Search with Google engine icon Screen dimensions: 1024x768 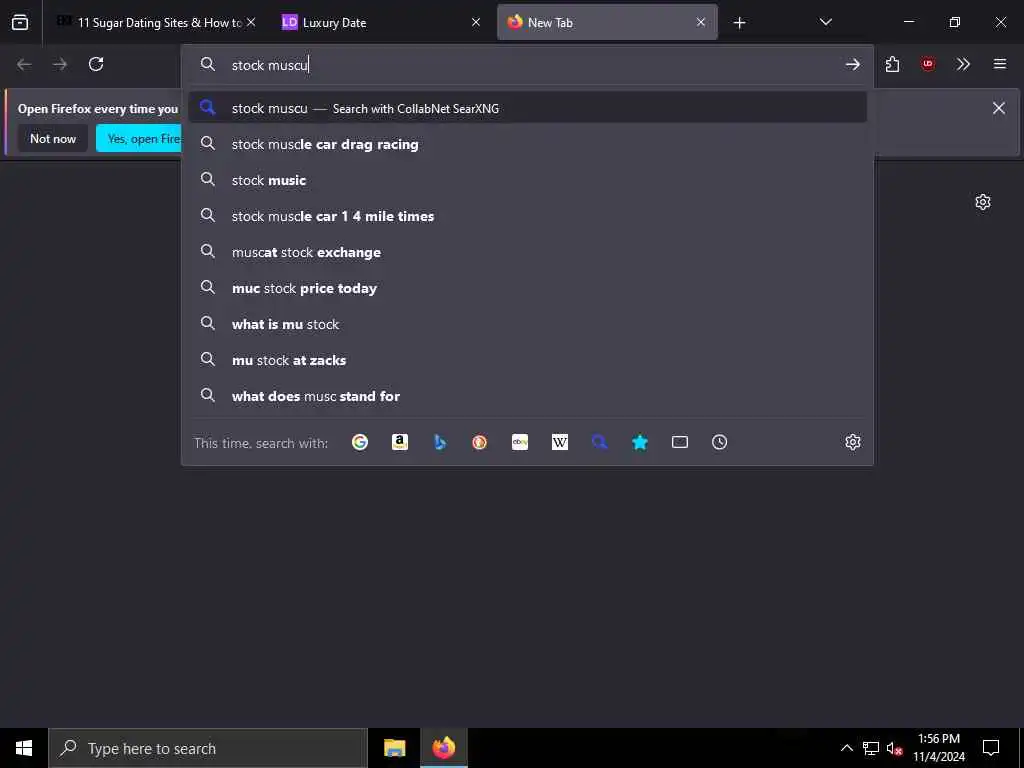click(x=360, y=442)
